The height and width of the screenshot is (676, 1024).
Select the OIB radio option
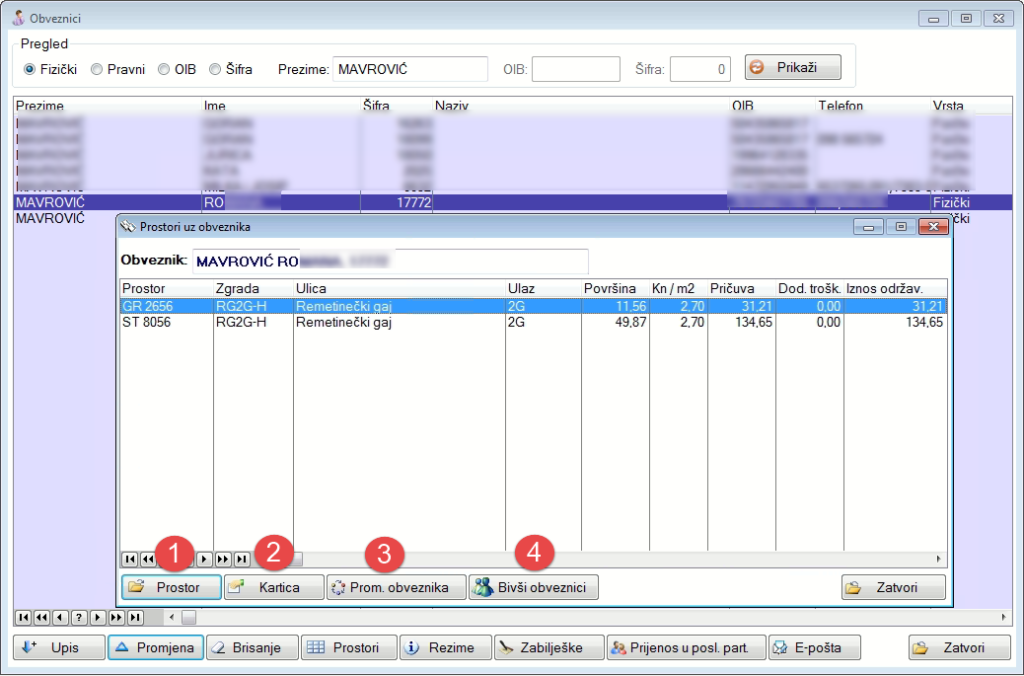[165, 70]
